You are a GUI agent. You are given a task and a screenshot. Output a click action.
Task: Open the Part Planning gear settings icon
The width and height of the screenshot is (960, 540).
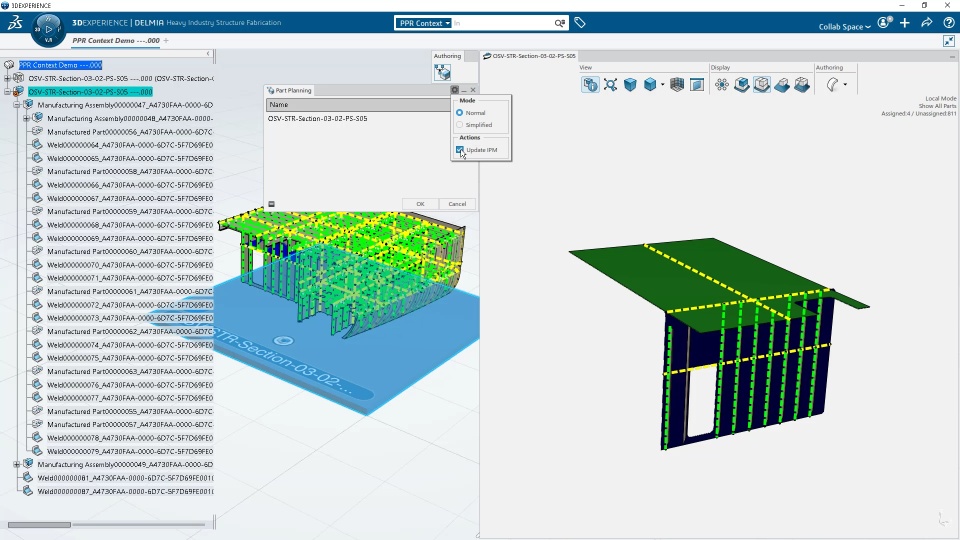pos(454,90)
